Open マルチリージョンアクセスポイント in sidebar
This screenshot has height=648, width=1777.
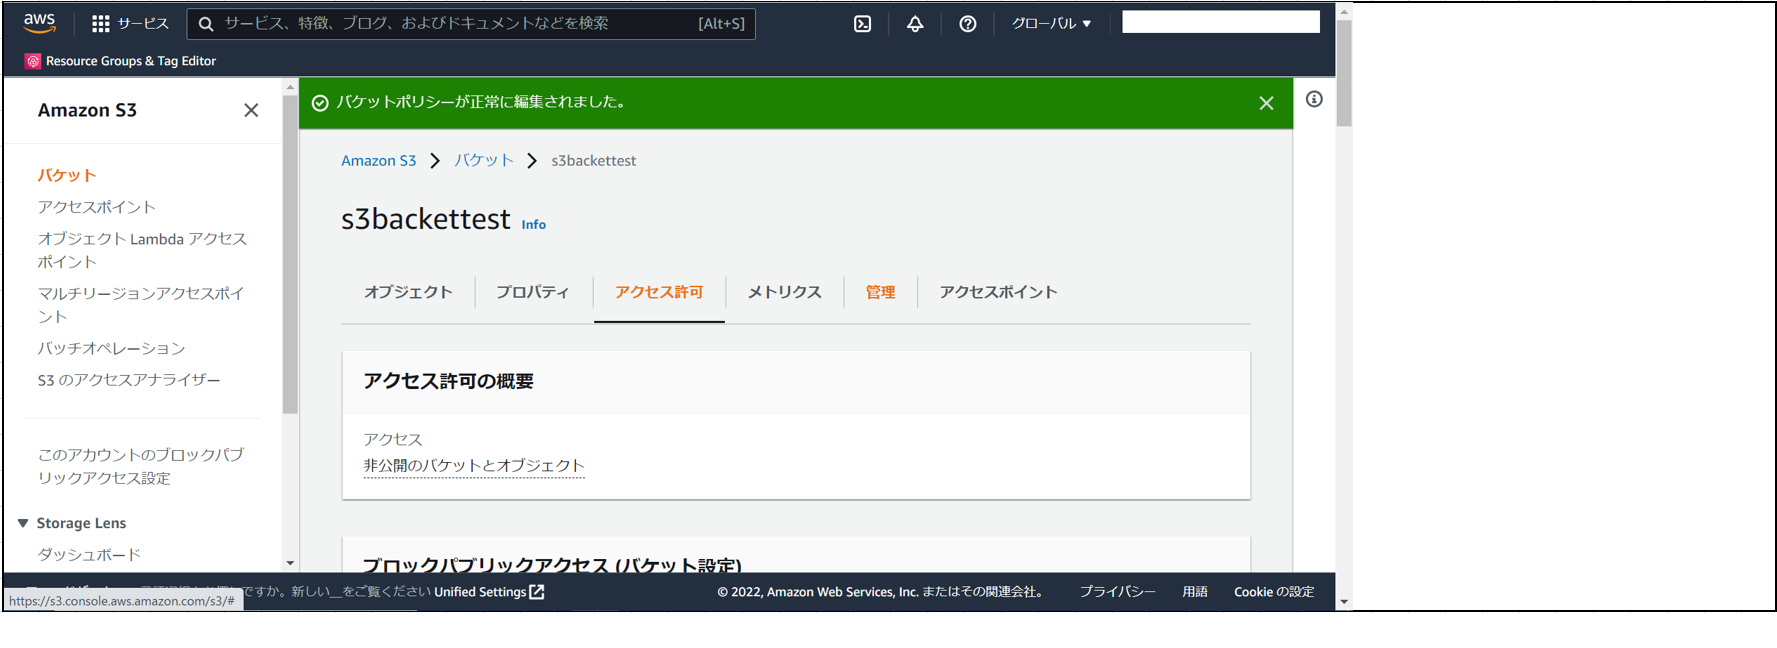pos(141,305)
